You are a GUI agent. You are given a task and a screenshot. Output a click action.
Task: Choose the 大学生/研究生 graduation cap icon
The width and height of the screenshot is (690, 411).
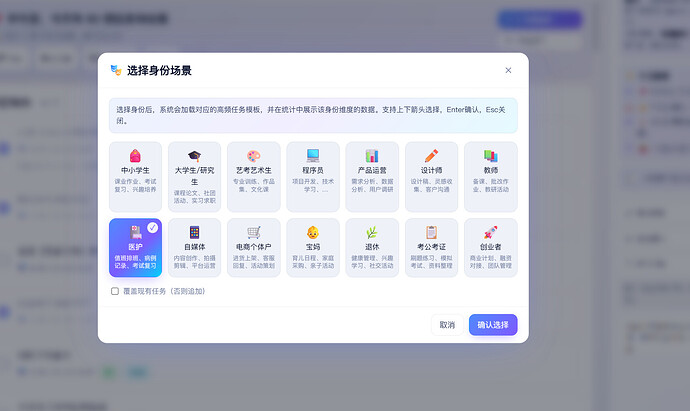(x=195, y=156)
